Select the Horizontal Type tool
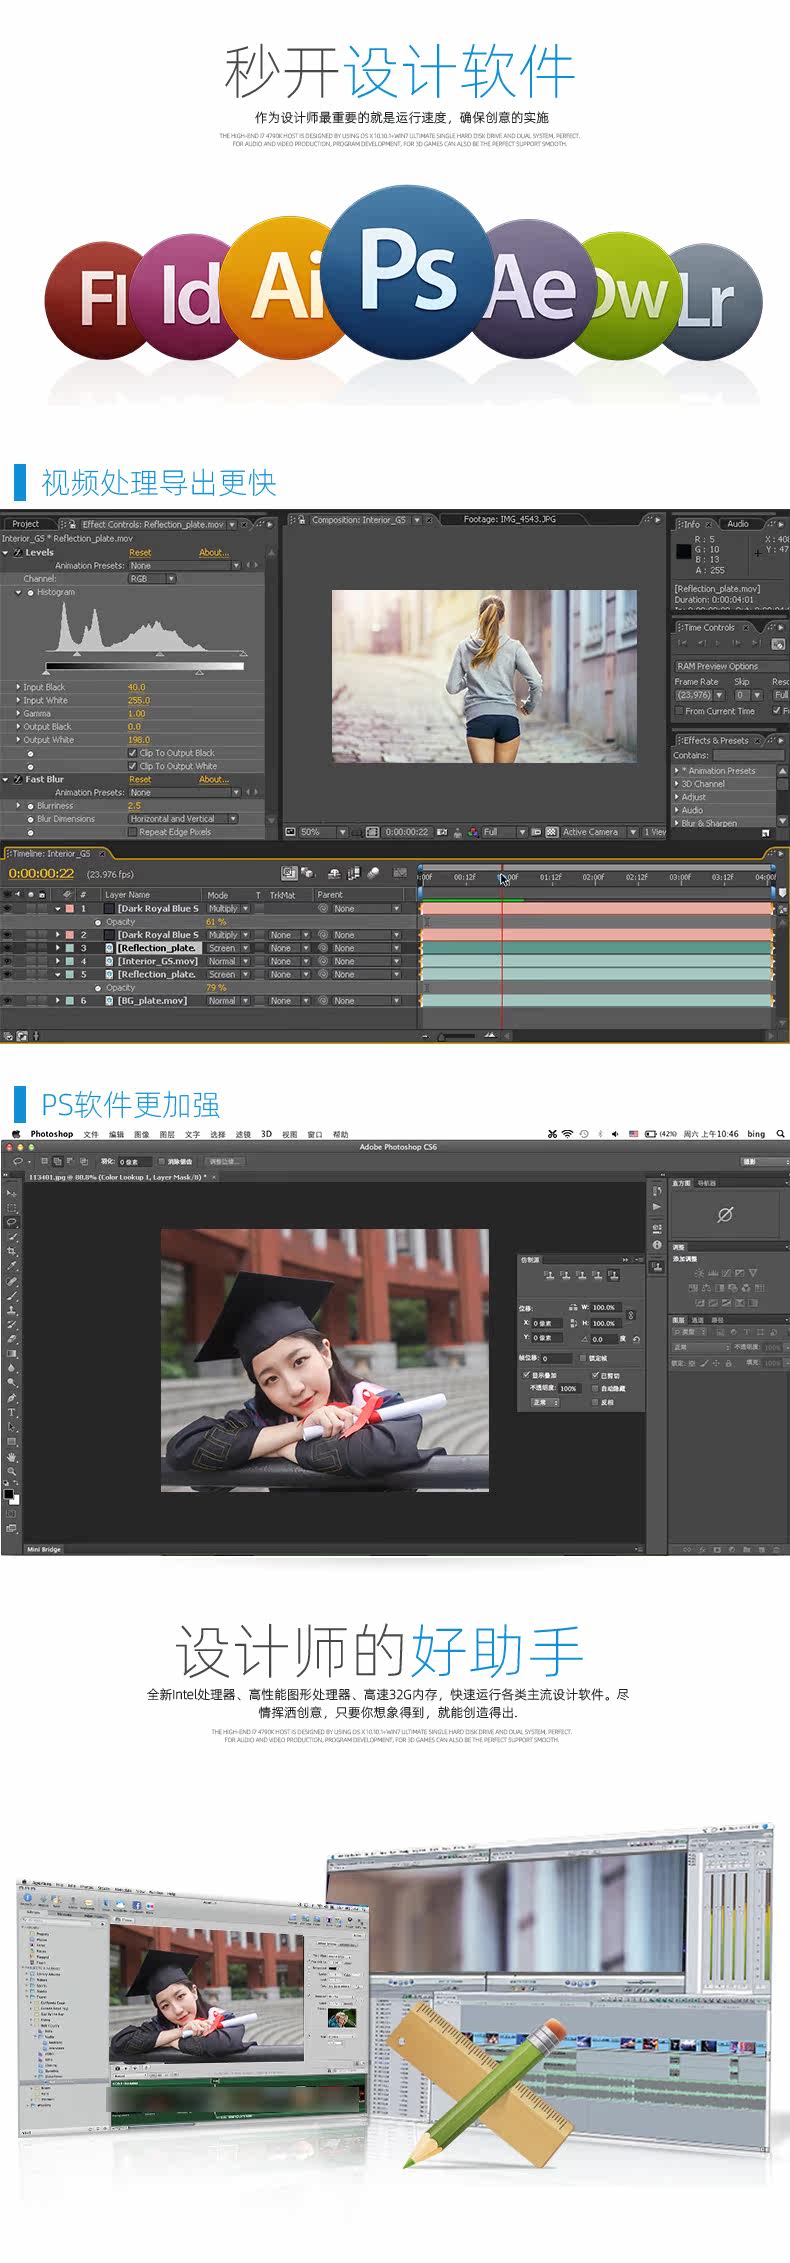The width and height of the screenshot is (790, 2263). (12, 1413)
